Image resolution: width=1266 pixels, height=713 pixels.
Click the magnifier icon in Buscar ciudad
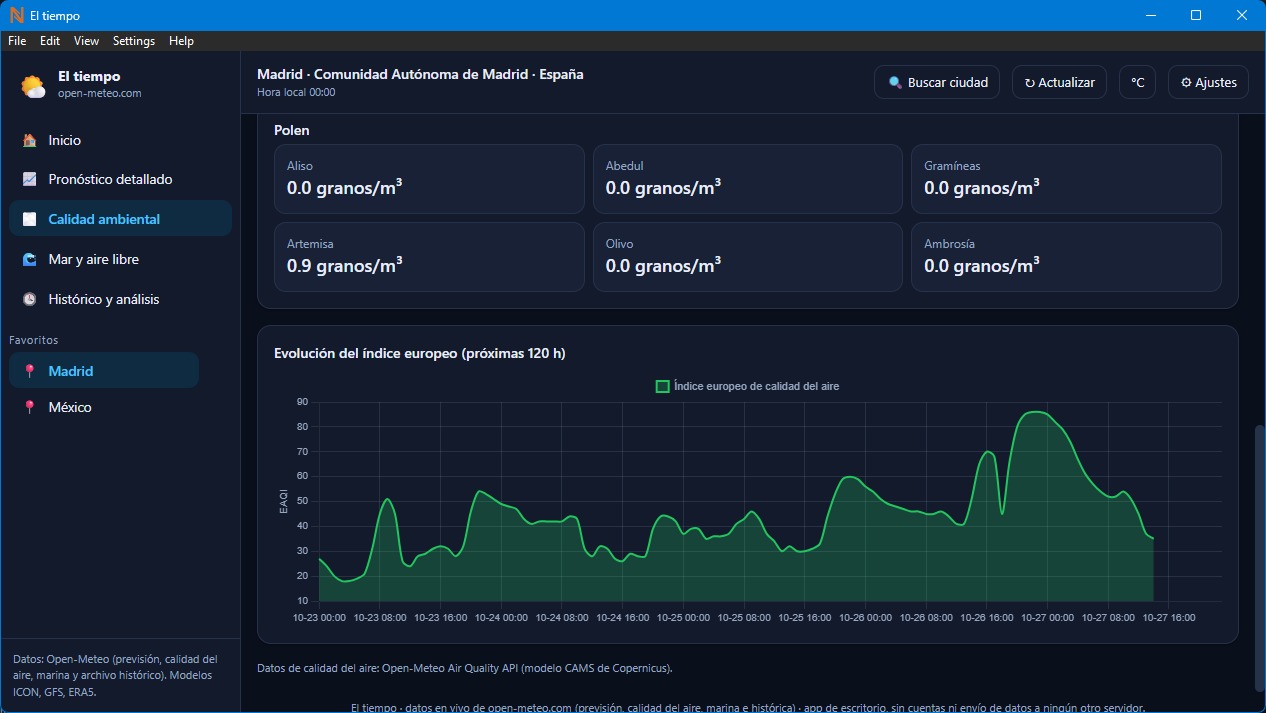(895, 83)
